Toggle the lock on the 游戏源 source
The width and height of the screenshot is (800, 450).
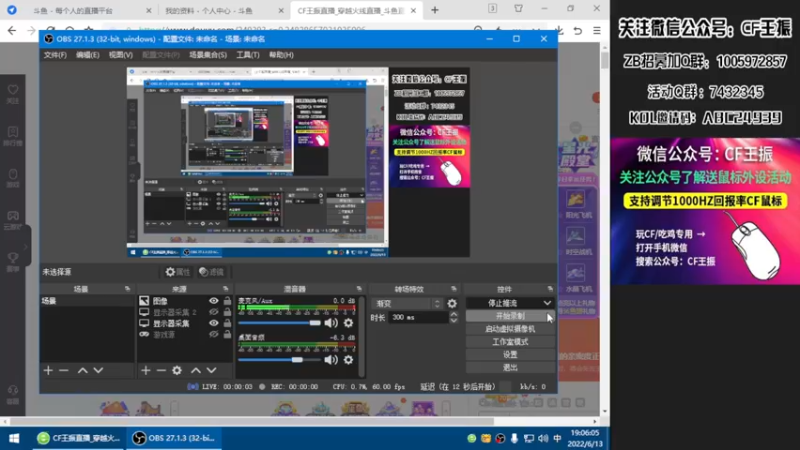(x=227, y=335)
